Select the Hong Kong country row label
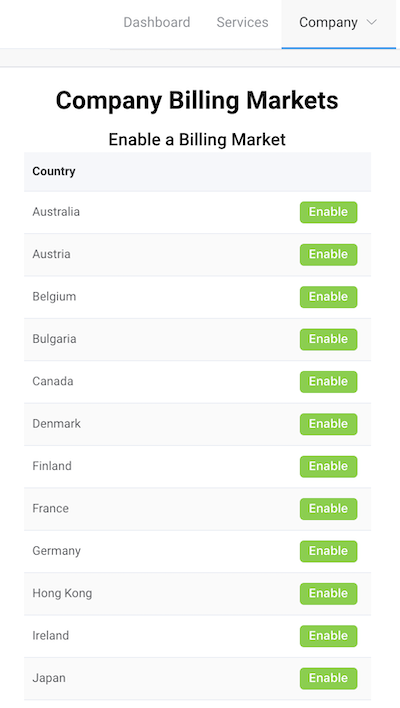Viewport: 400px width, 708px height. [62, 593]
